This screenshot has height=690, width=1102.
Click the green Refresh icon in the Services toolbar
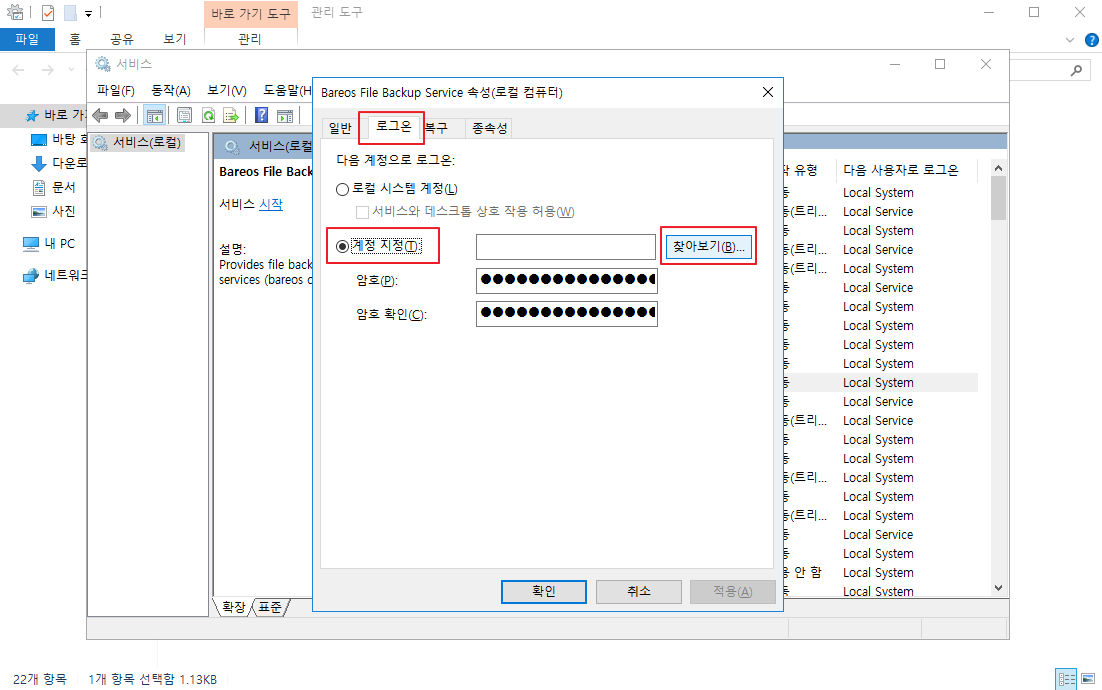click(x=208, y=115)
